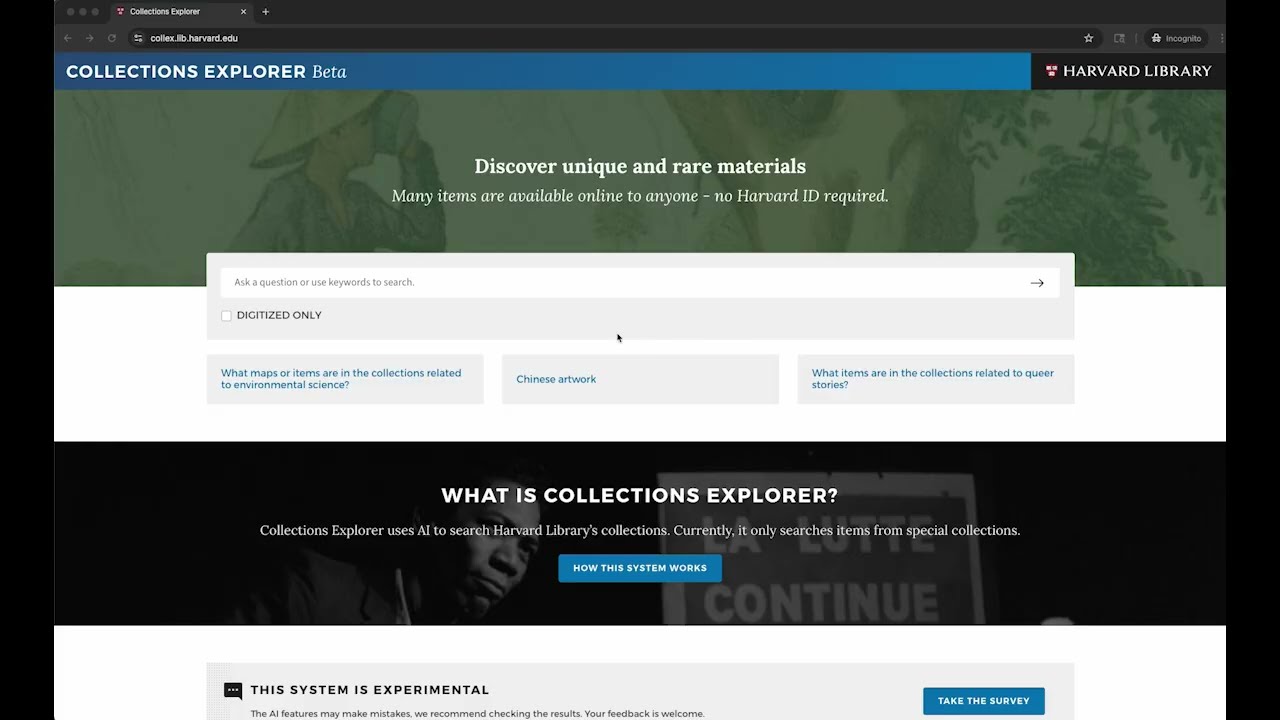Click the sentence about searching special collections

click(640, 531)
